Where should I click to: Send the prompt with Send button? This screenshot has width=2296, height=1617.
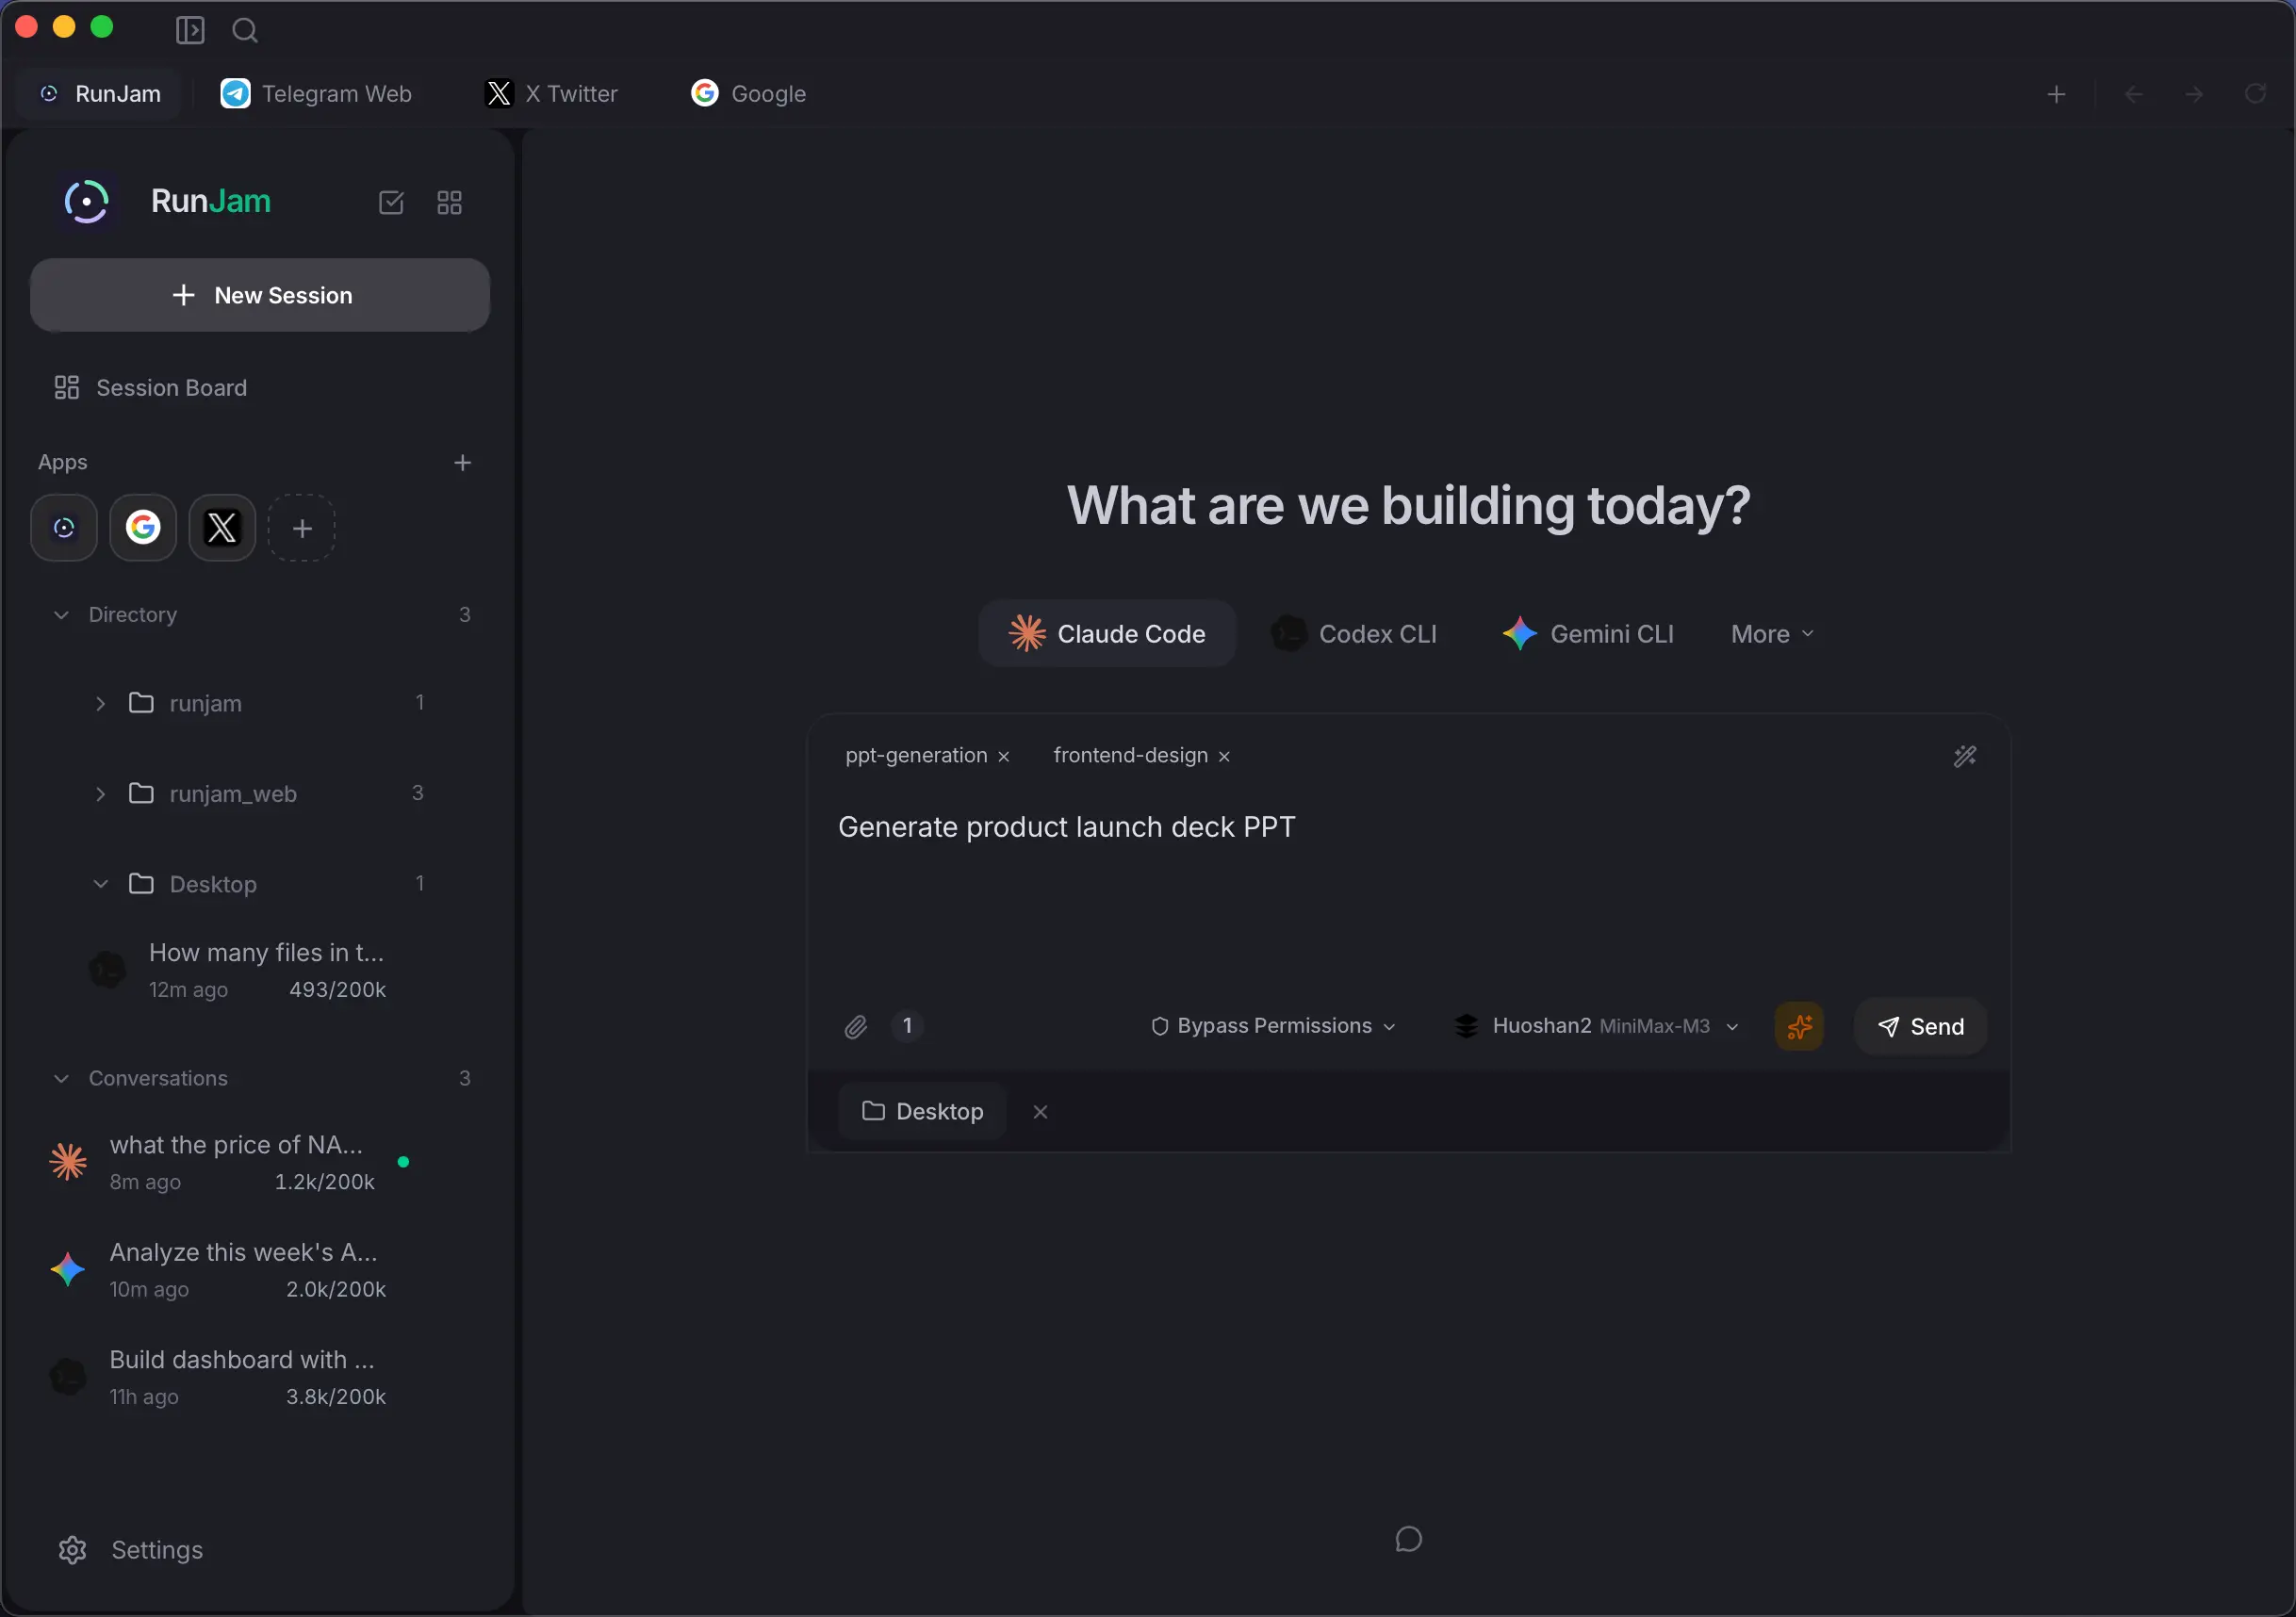pyautogui.click(x=1921, y=1027)
